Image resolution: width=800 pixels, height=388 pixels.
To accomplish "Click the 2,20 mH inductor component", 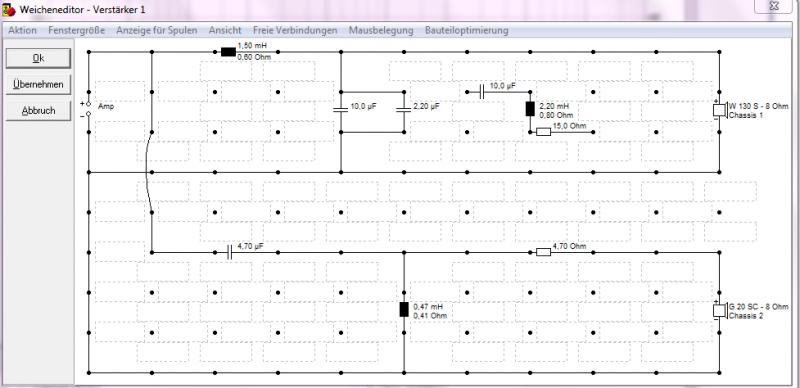I will click(530, 109).
